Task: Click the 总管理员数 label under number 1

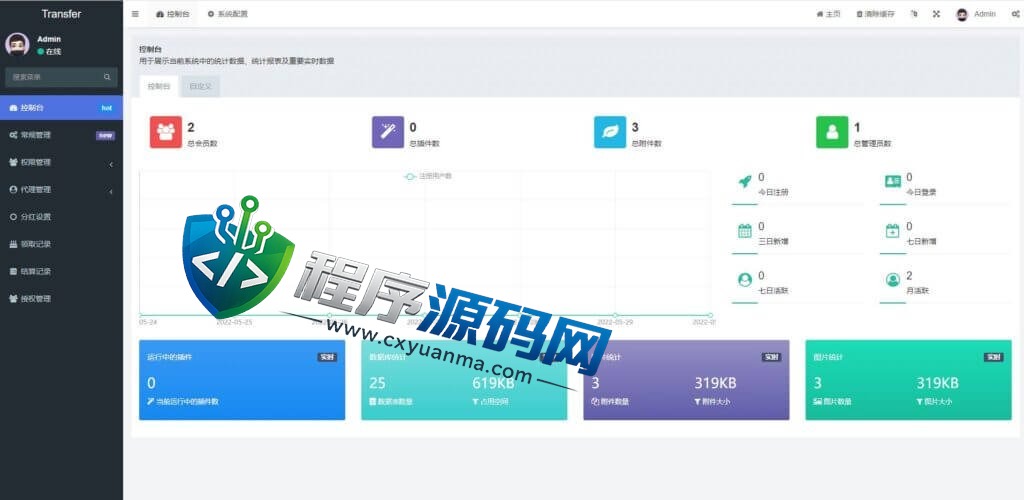Action: (x=872, y=144)
